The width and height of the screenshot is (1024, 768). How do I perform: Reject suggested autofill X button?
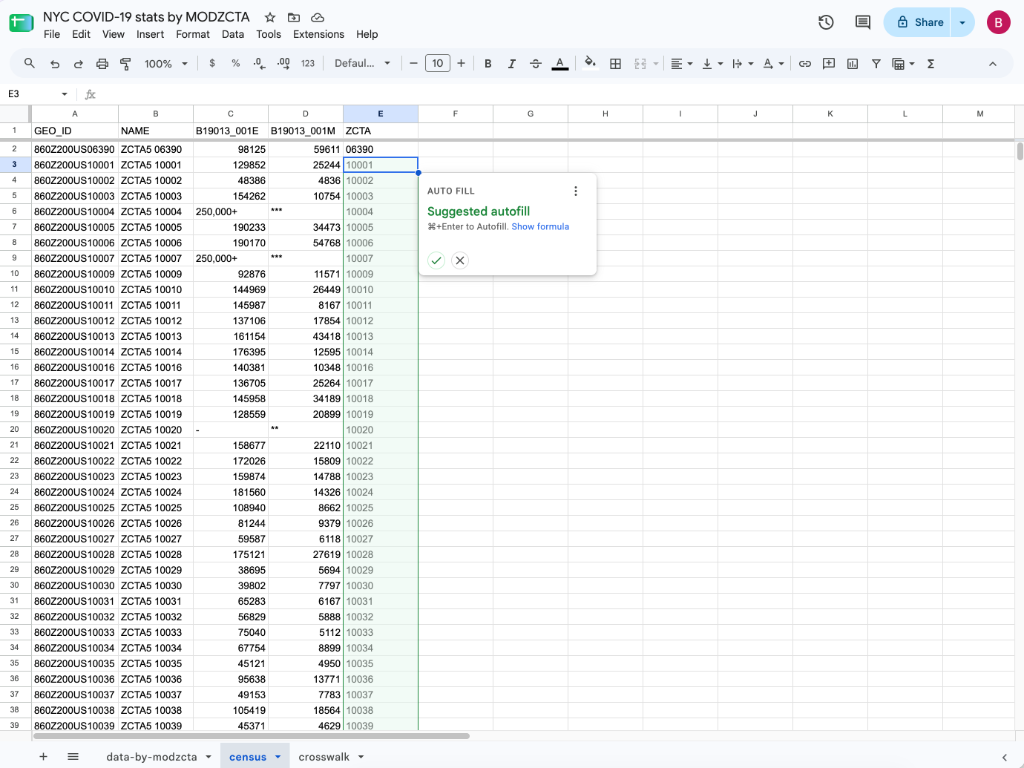click(460, 260)
